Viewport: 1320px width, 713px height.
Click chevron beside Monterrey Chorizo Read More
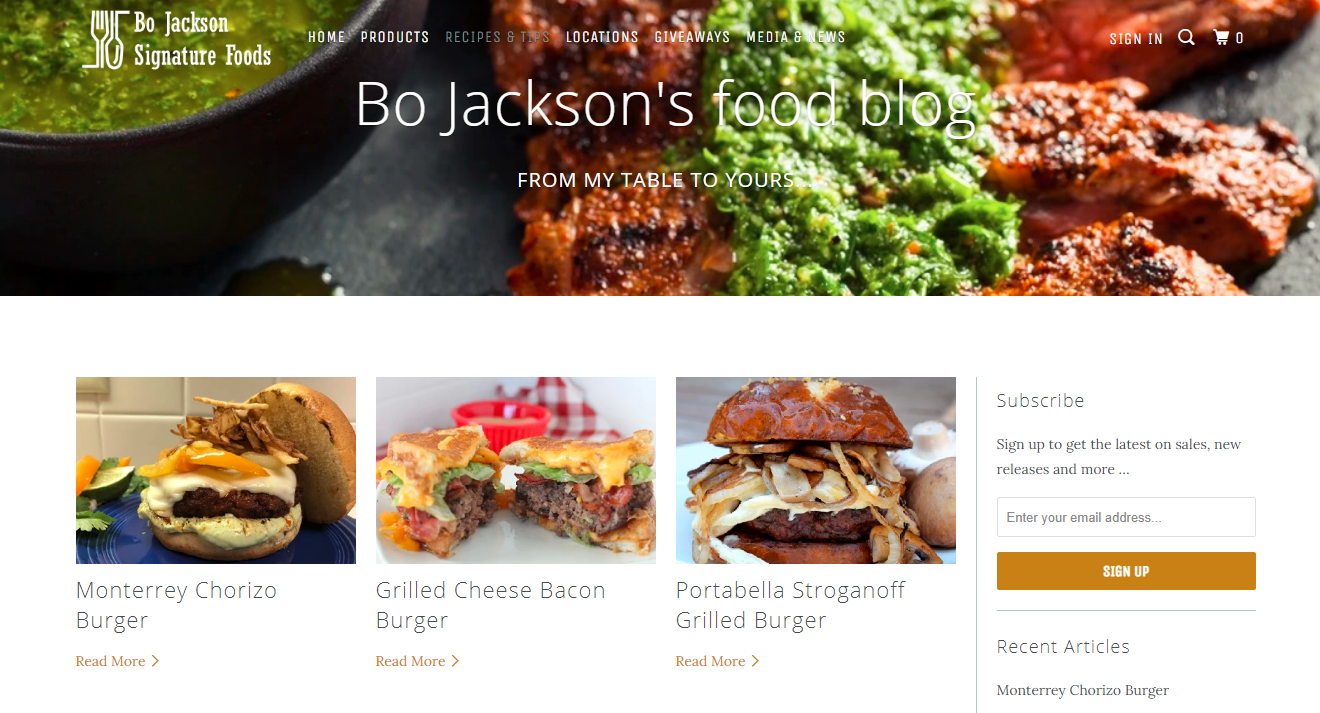pos(155,661)
